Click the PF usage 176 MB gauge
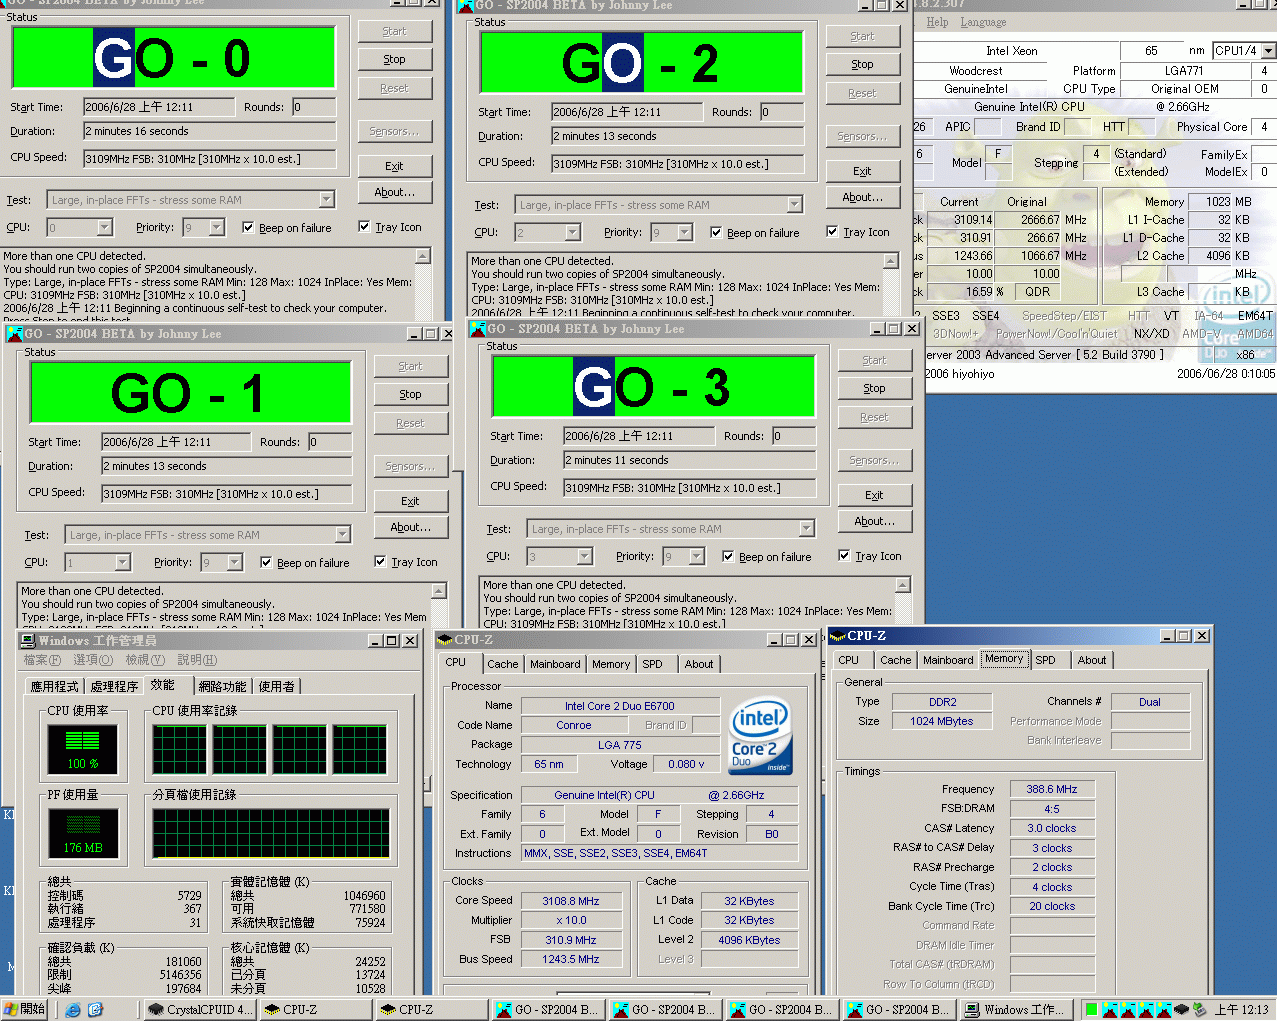Image resolution: width=1277 pixels, height=1021 pixels. click(82, 833)
